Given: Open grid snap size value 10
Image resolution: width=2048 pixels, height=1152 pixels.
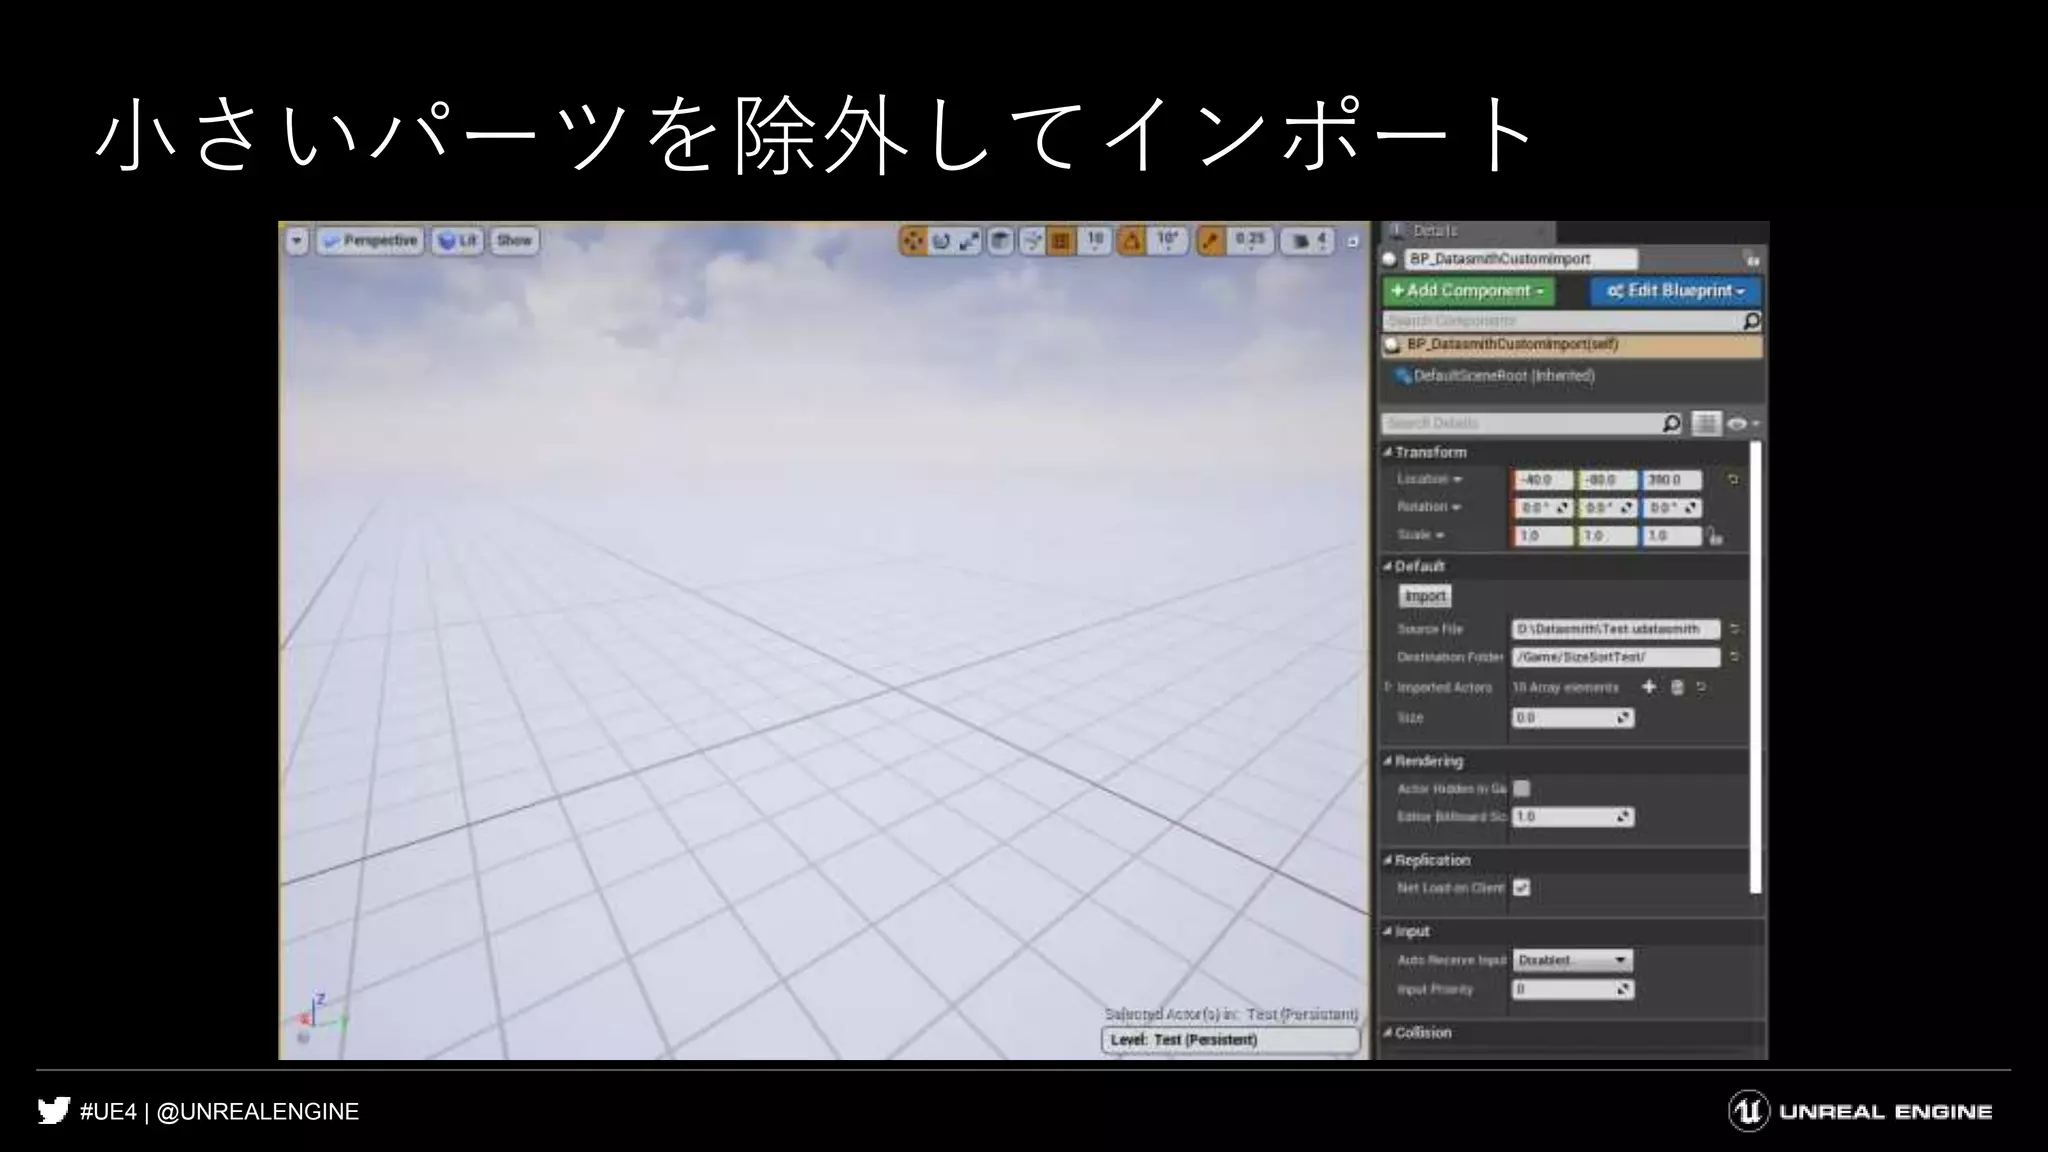Looking at the screenshot, I should 1095,241.
